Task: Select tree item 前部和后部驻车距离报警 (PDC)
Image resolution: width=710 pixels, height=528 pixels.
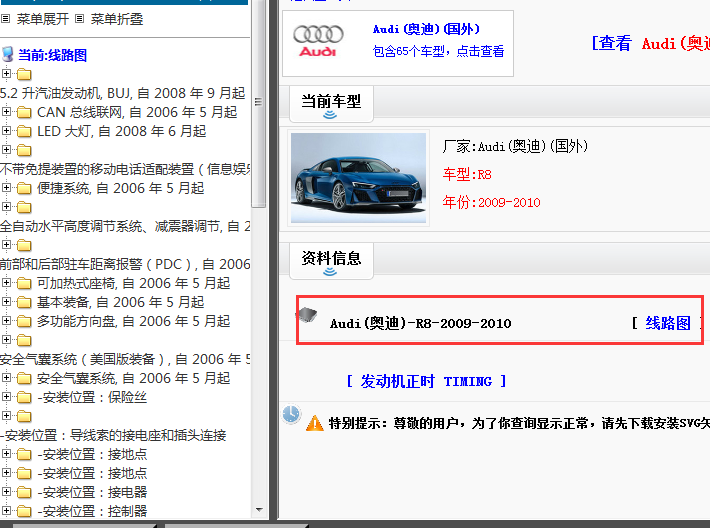Action: tap(125, 264)
